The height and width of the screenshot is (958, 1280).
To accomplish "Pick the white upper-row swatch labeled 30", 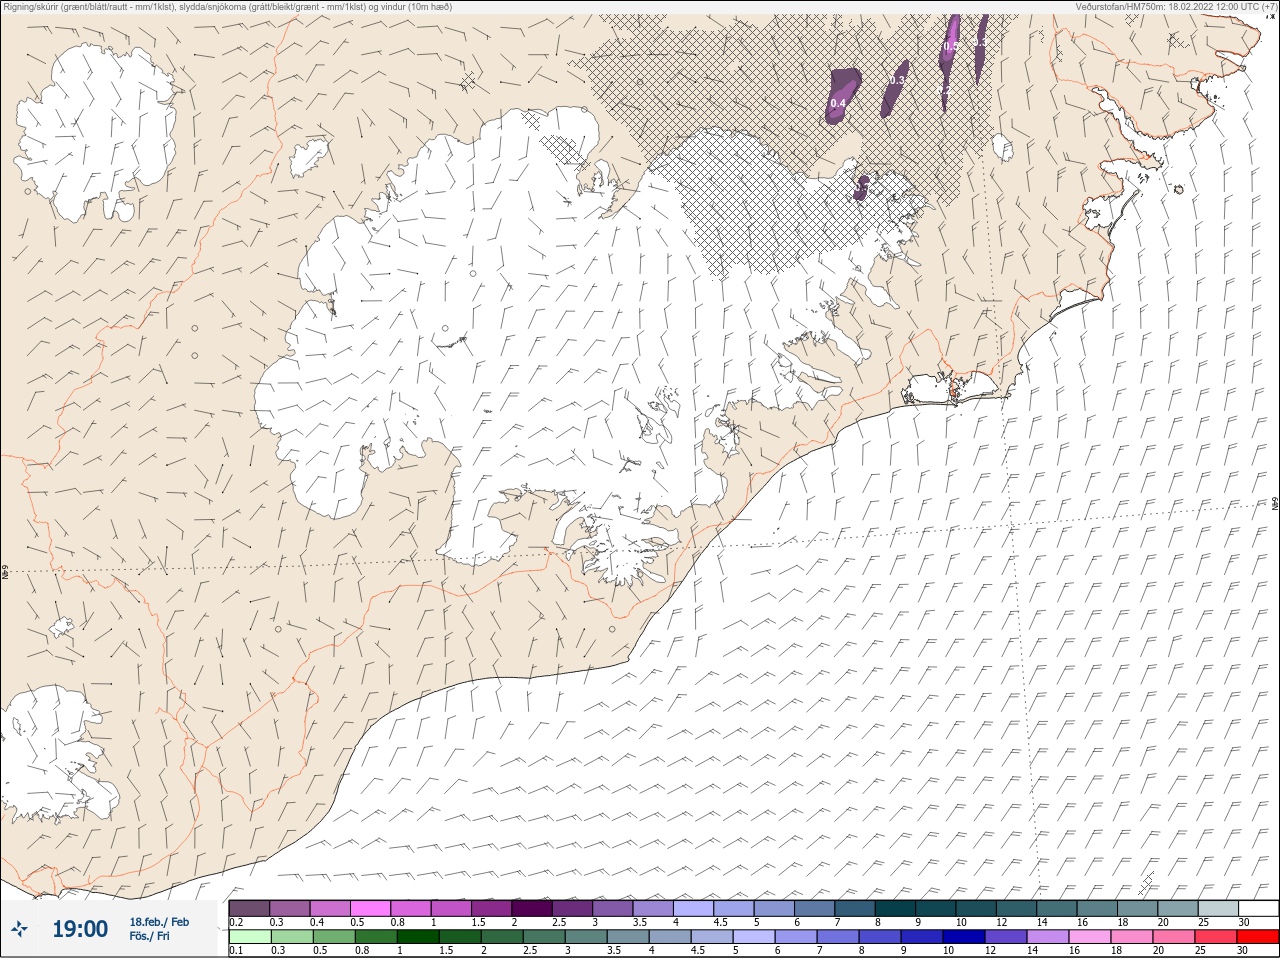I will 1259,909.
